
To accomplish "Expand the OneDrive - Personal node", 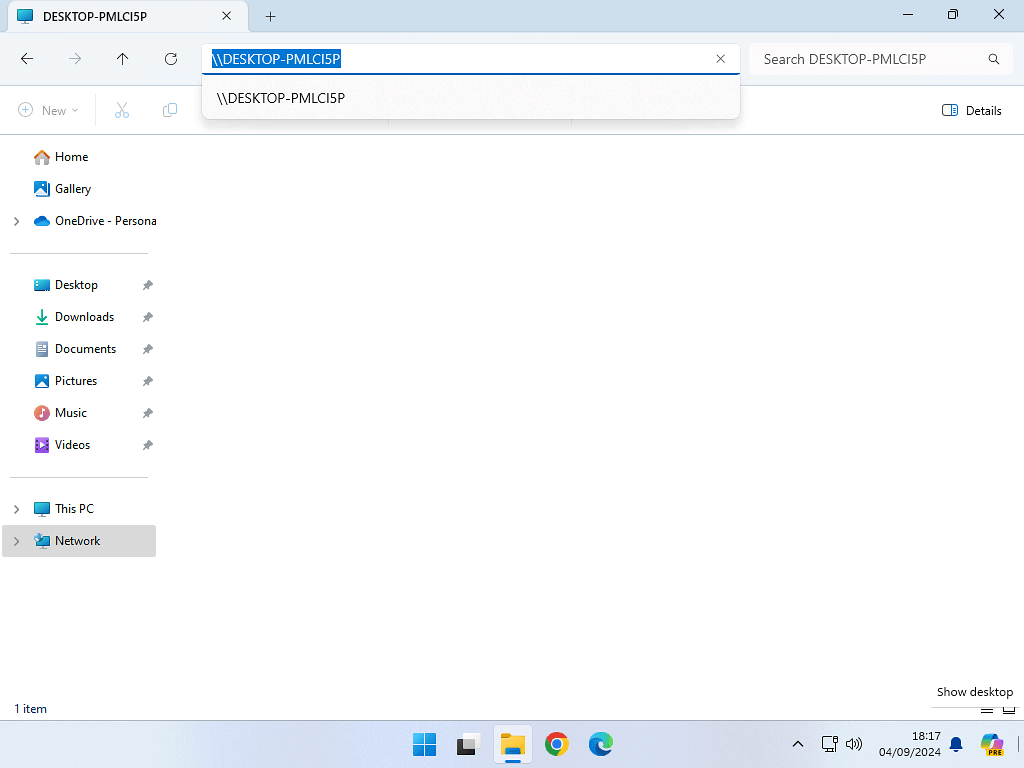I will pos(16,221).
